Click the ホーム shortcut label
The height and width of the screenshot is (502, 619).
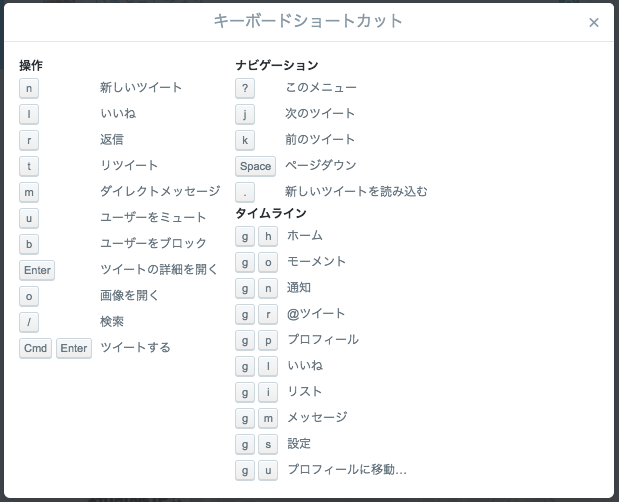click(x=304, y=236)
